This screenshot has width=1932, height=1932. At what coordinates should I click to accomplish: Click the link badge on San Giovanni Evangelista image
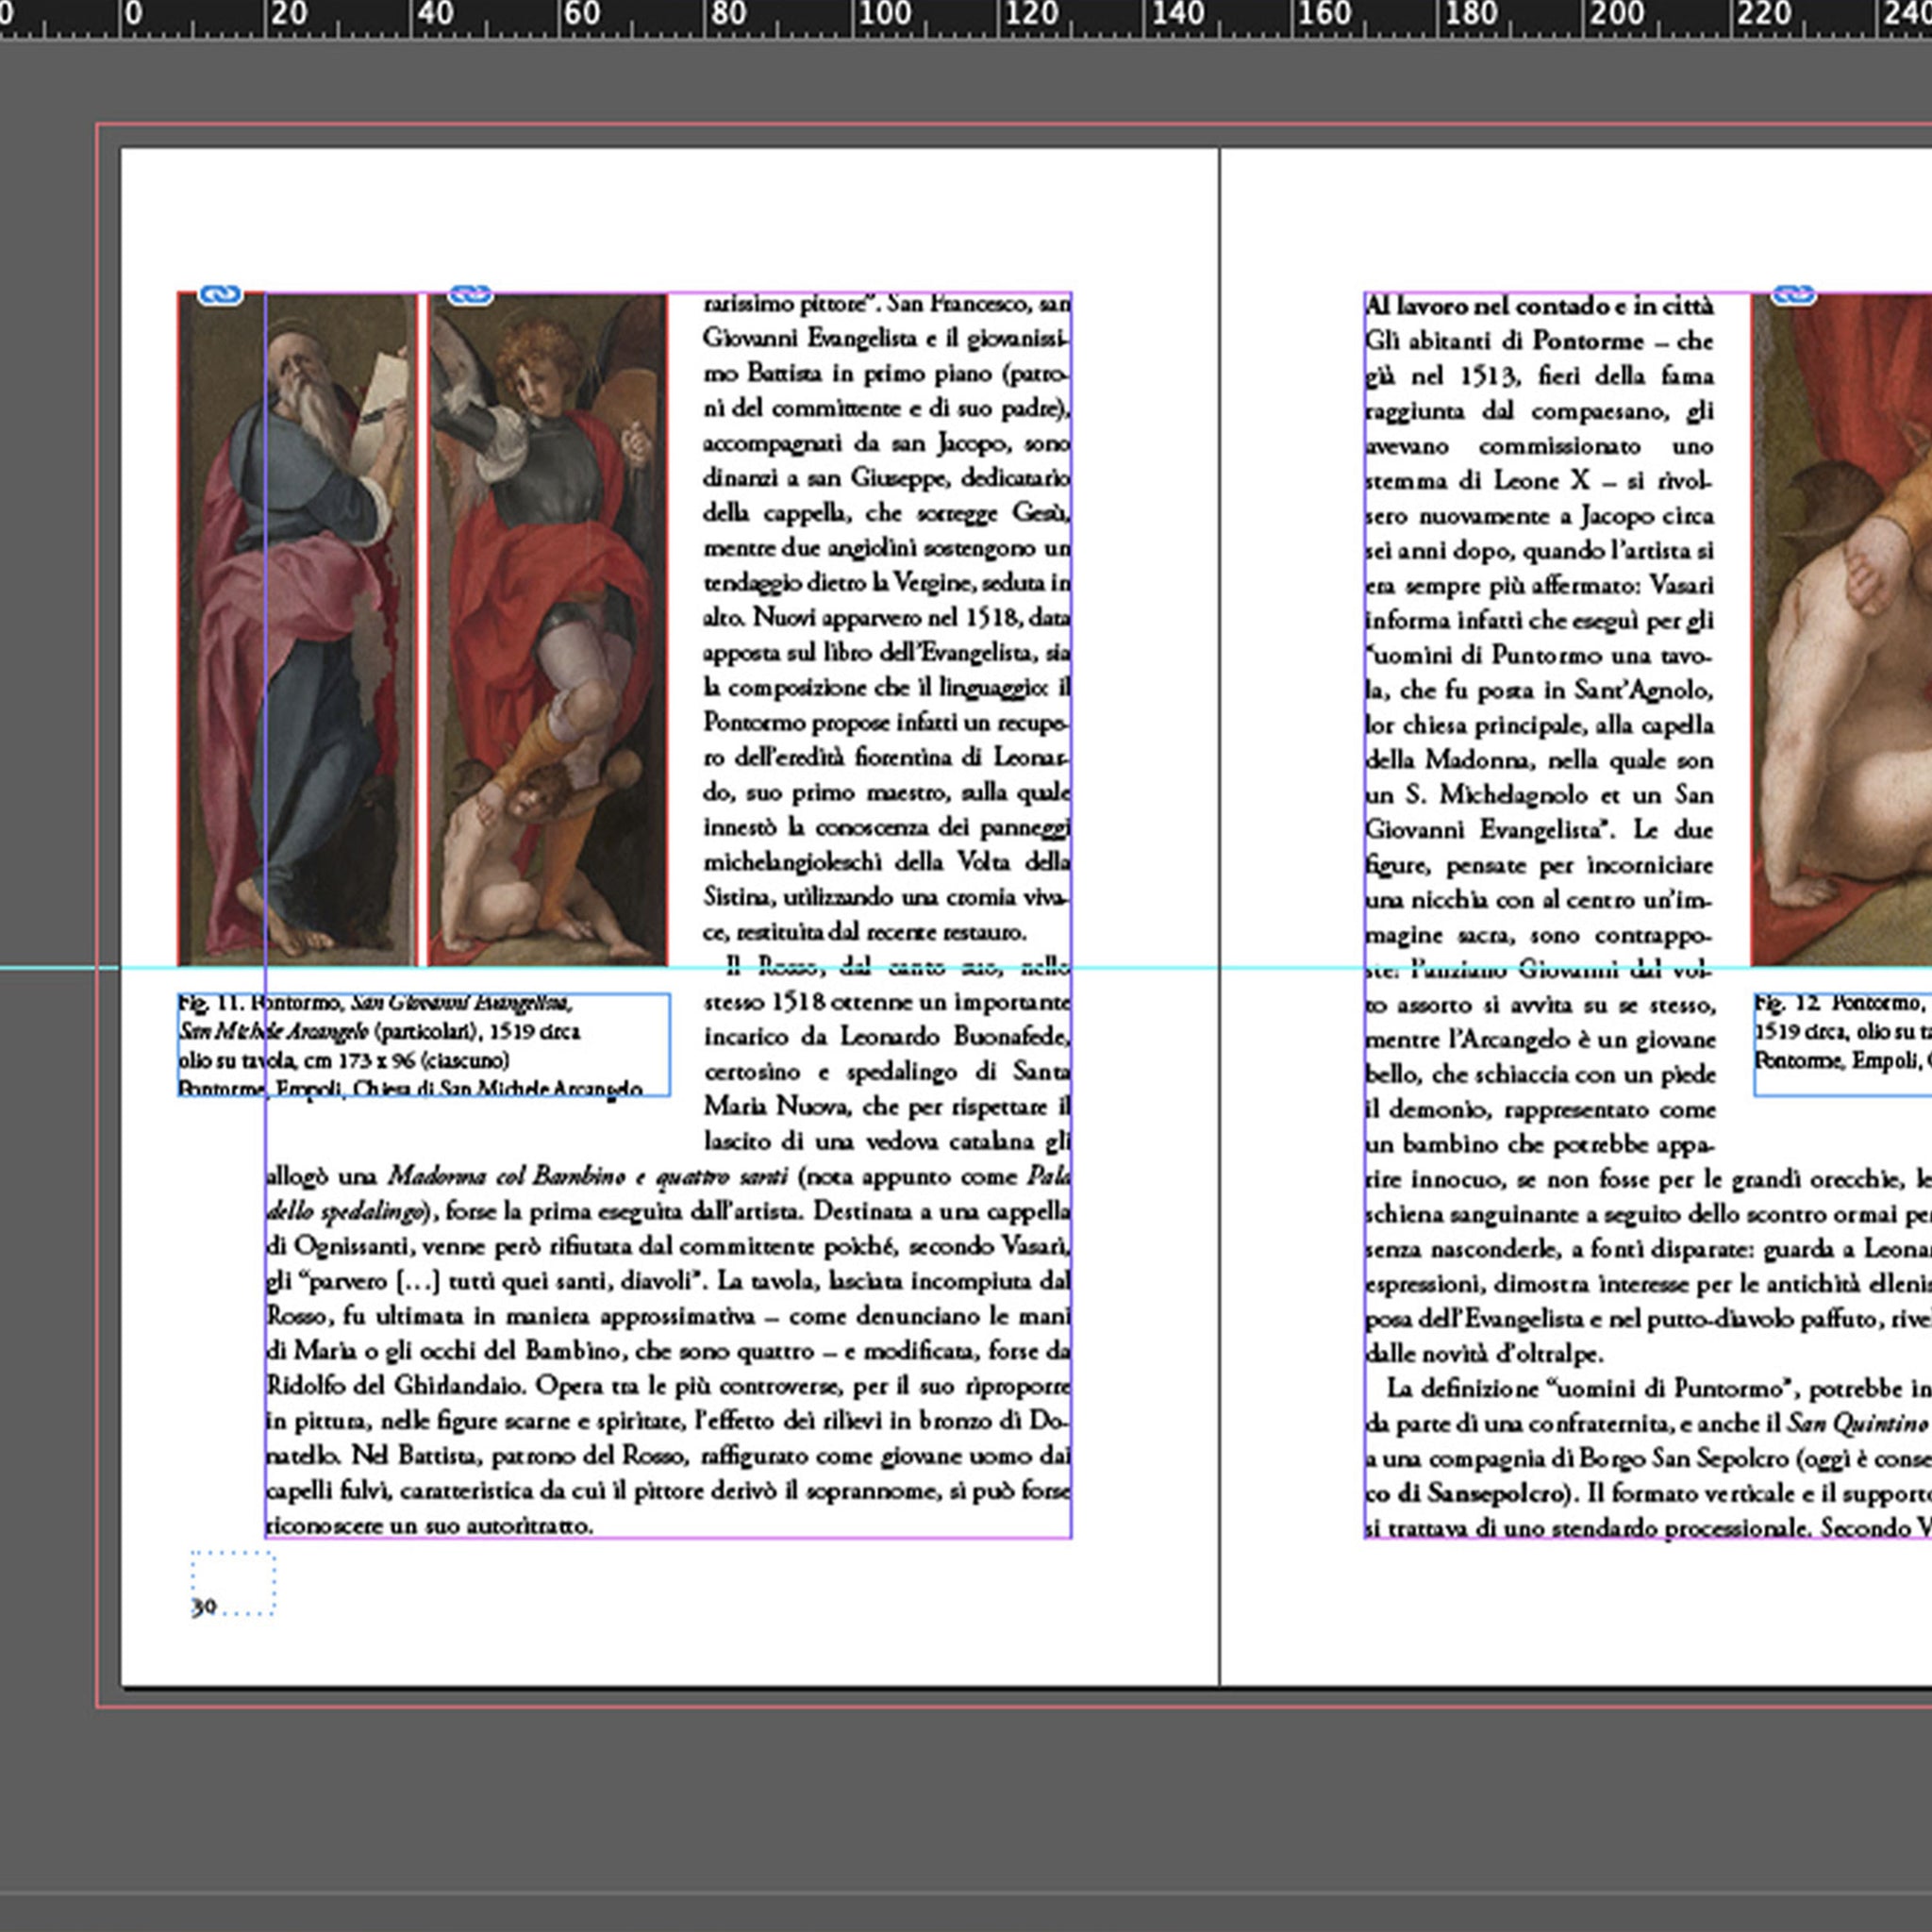pyautogui.click(x=220, y=295)
